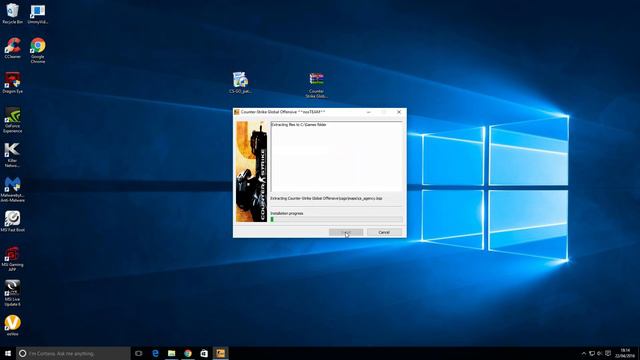Select the Google Chrome desktop shortcut
This screenshot has width=640, height=360.
coord(38,51)
